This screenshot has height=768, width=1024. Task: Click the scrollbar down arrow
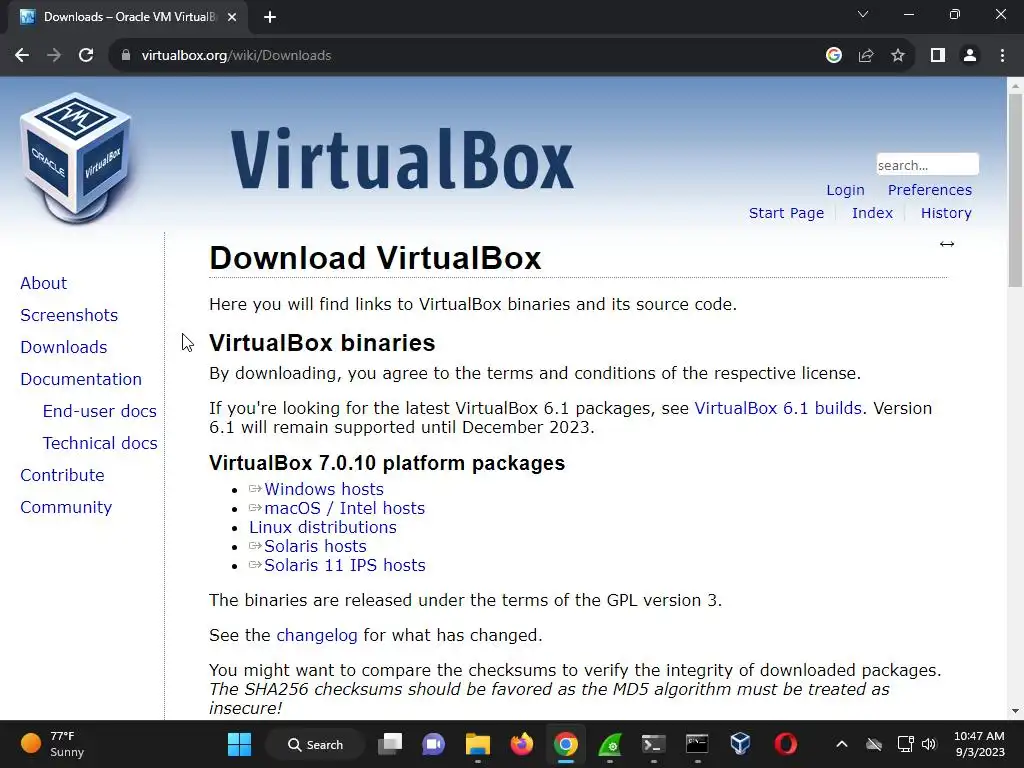click(1015, 711)
